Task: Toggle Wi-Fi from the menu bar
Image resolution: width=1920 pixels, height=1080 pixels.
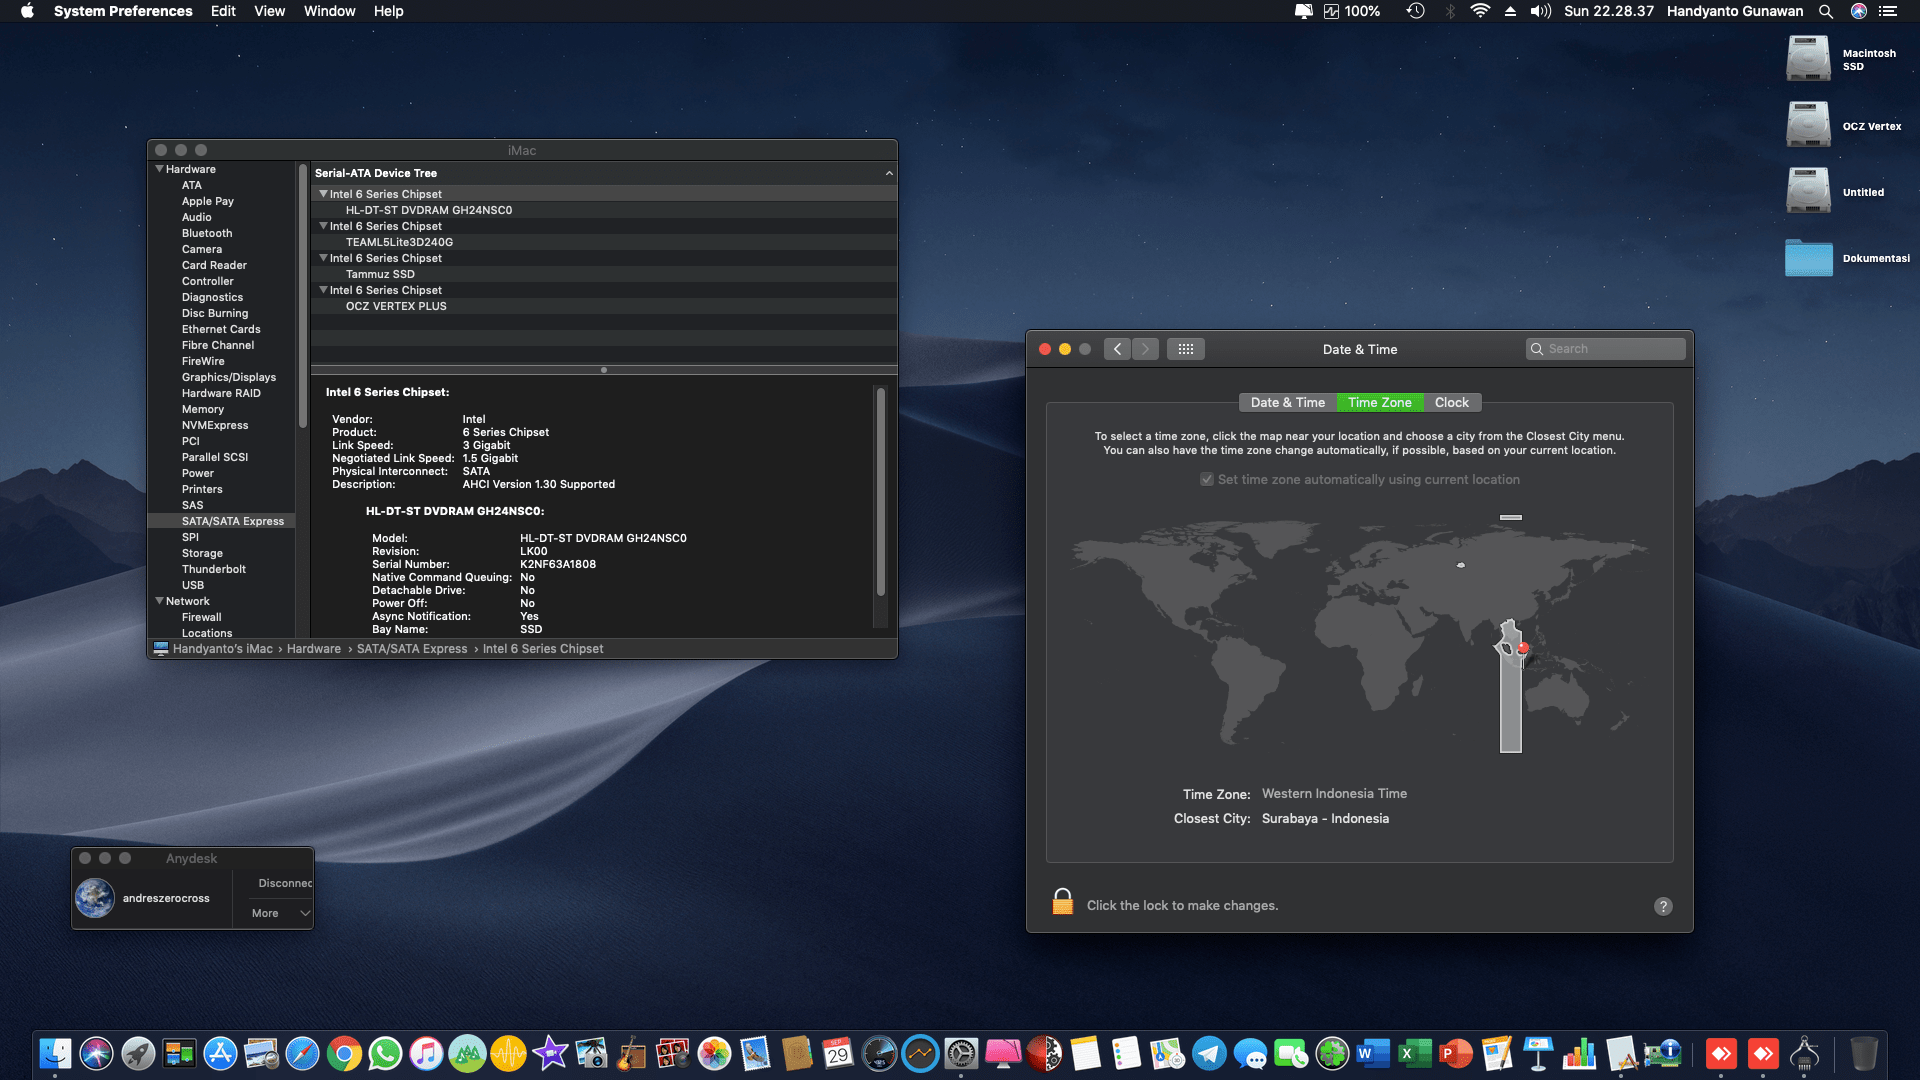Action: (1479, 11)
